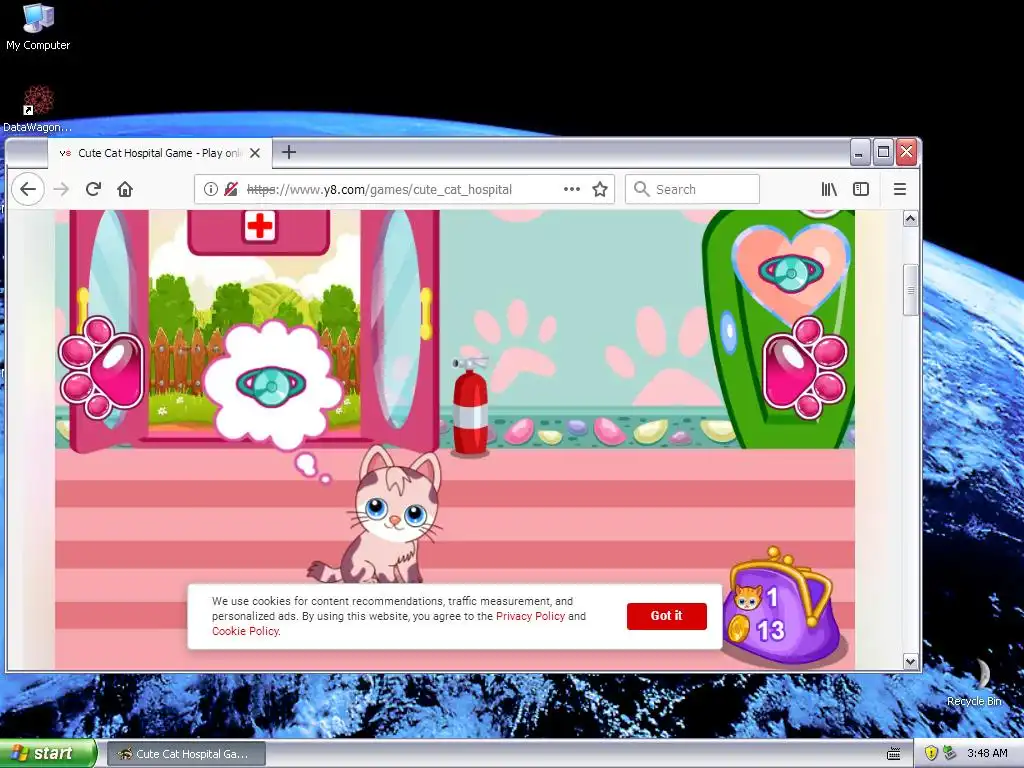Open the Cookie Policy link
Screen dimensions: 1024x768
[x=246, y=631]
